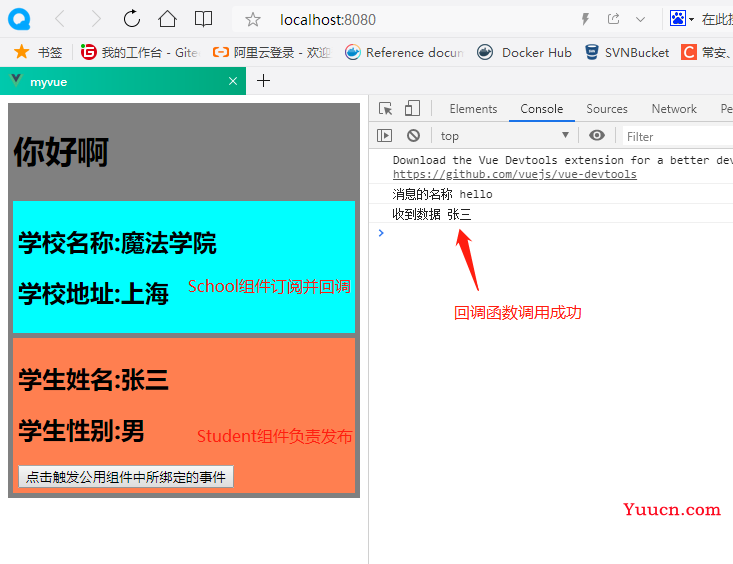Click the 点击触发公用组件中所绑定的事件 button
The width and height of the screenshot is (733, 564).
(x=126, y=477)
